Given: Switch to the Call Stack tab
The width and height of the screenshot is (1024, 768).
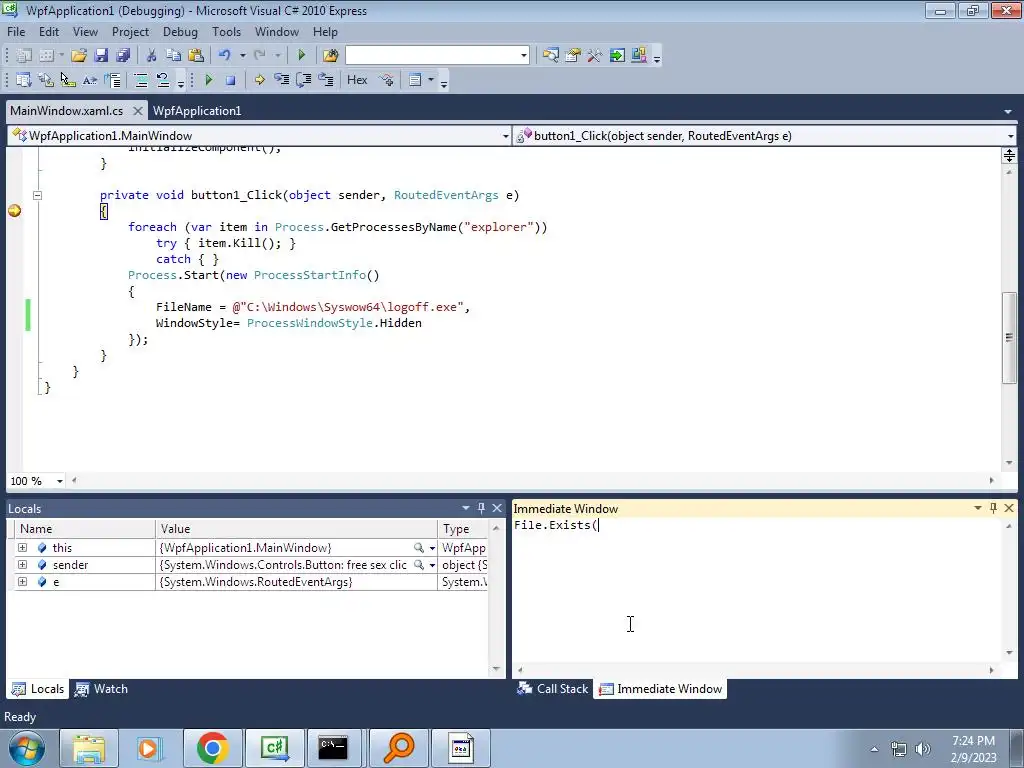Looking at the screenshot, I should point(552,689).
